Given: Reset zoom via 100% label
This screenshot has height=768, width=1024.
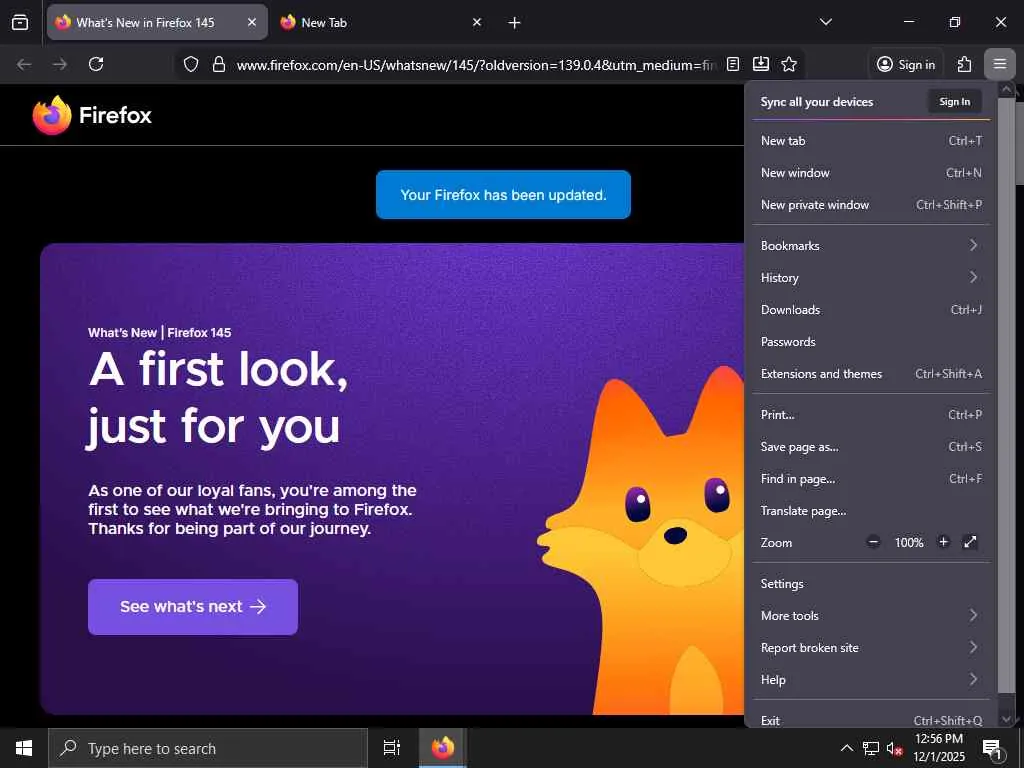Looking at the screenshot, I should pos(908,542).
